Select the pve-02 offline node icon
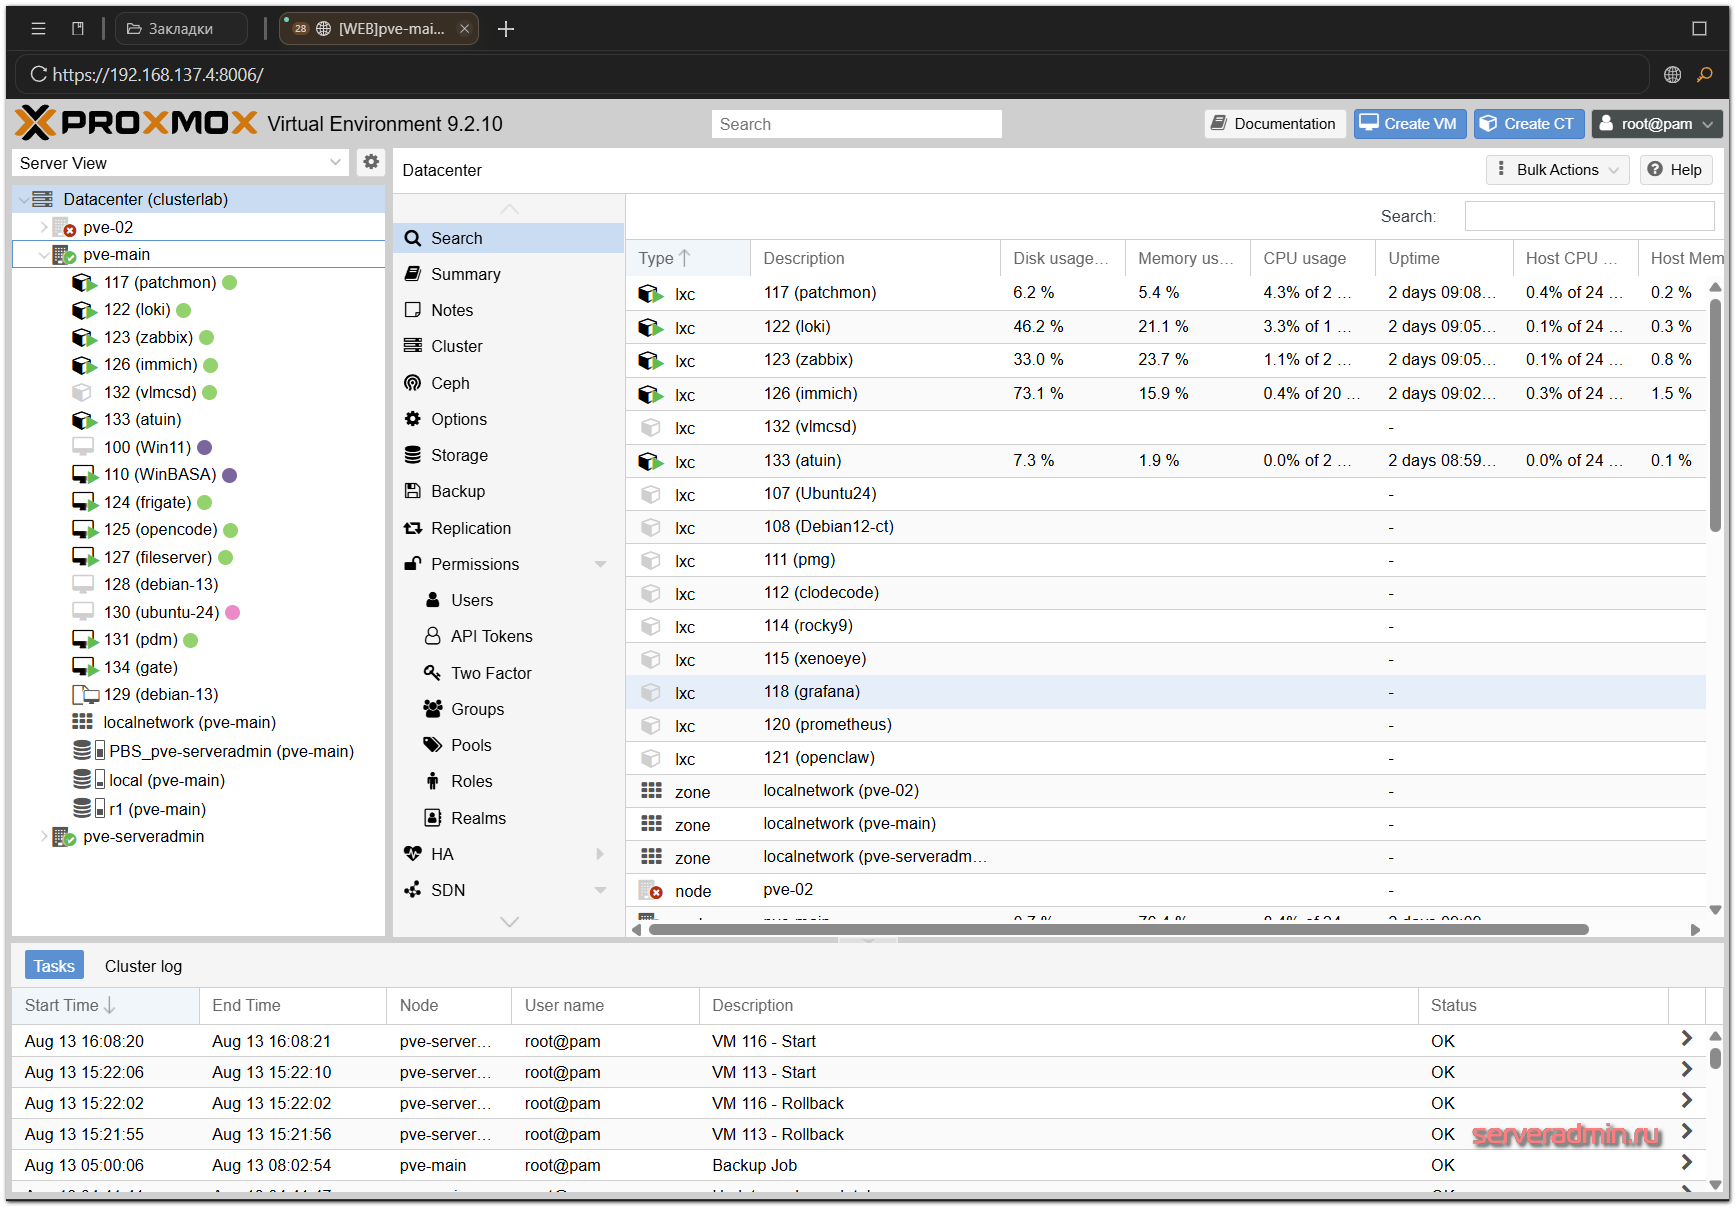Image resolution: width=1735 pixels, height=1207 pixels. pyautogui.click(x=64, y=228)
